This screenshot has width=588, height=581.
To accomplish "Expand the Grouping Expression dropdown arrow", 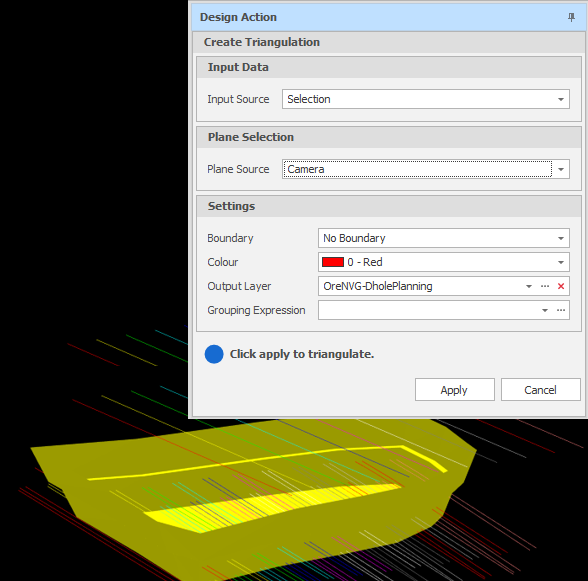I will (x=545, y=310).
